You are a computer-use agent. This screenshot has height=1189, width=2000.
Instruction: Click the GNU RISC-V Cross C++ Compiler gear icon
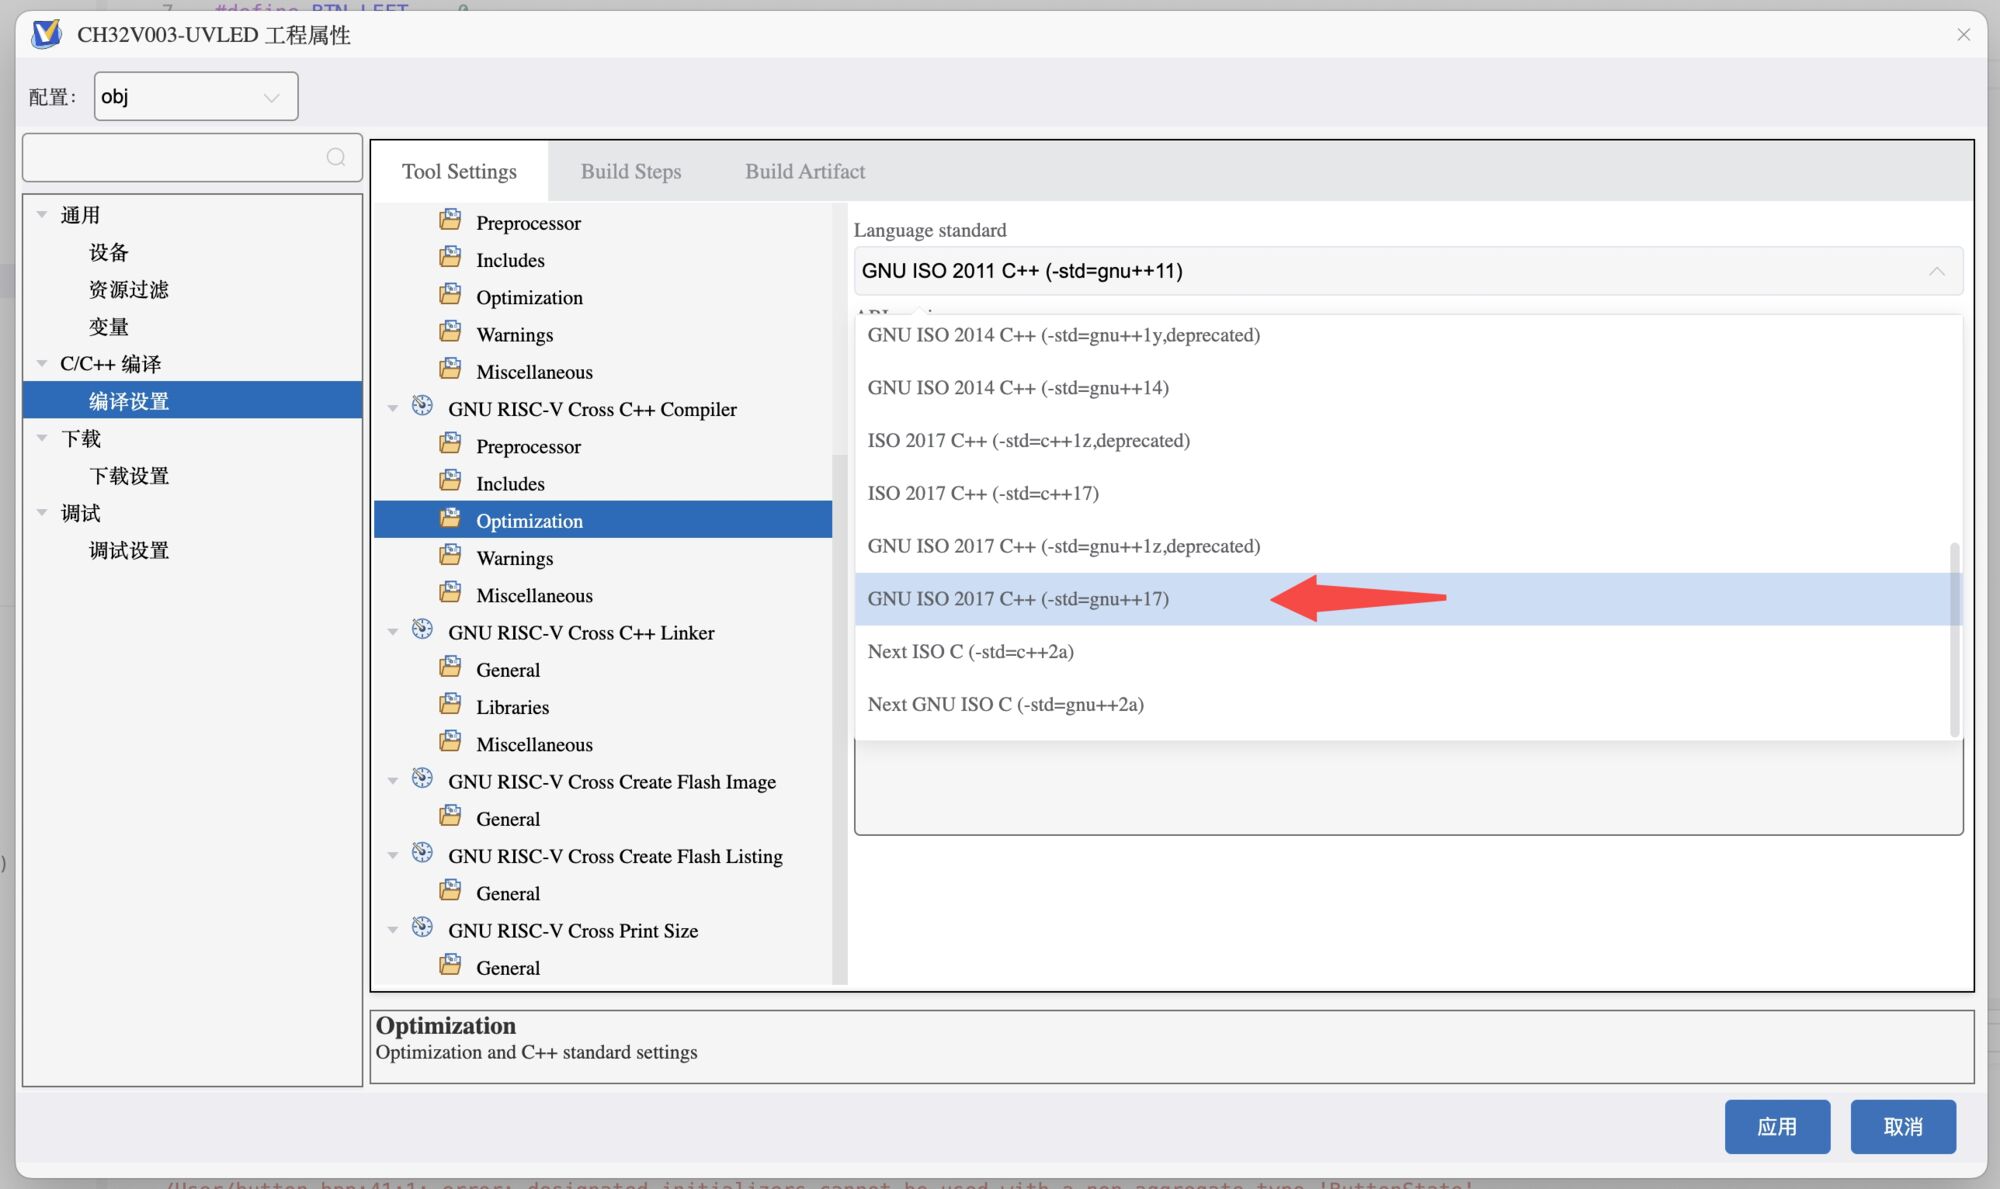point(423,406)
